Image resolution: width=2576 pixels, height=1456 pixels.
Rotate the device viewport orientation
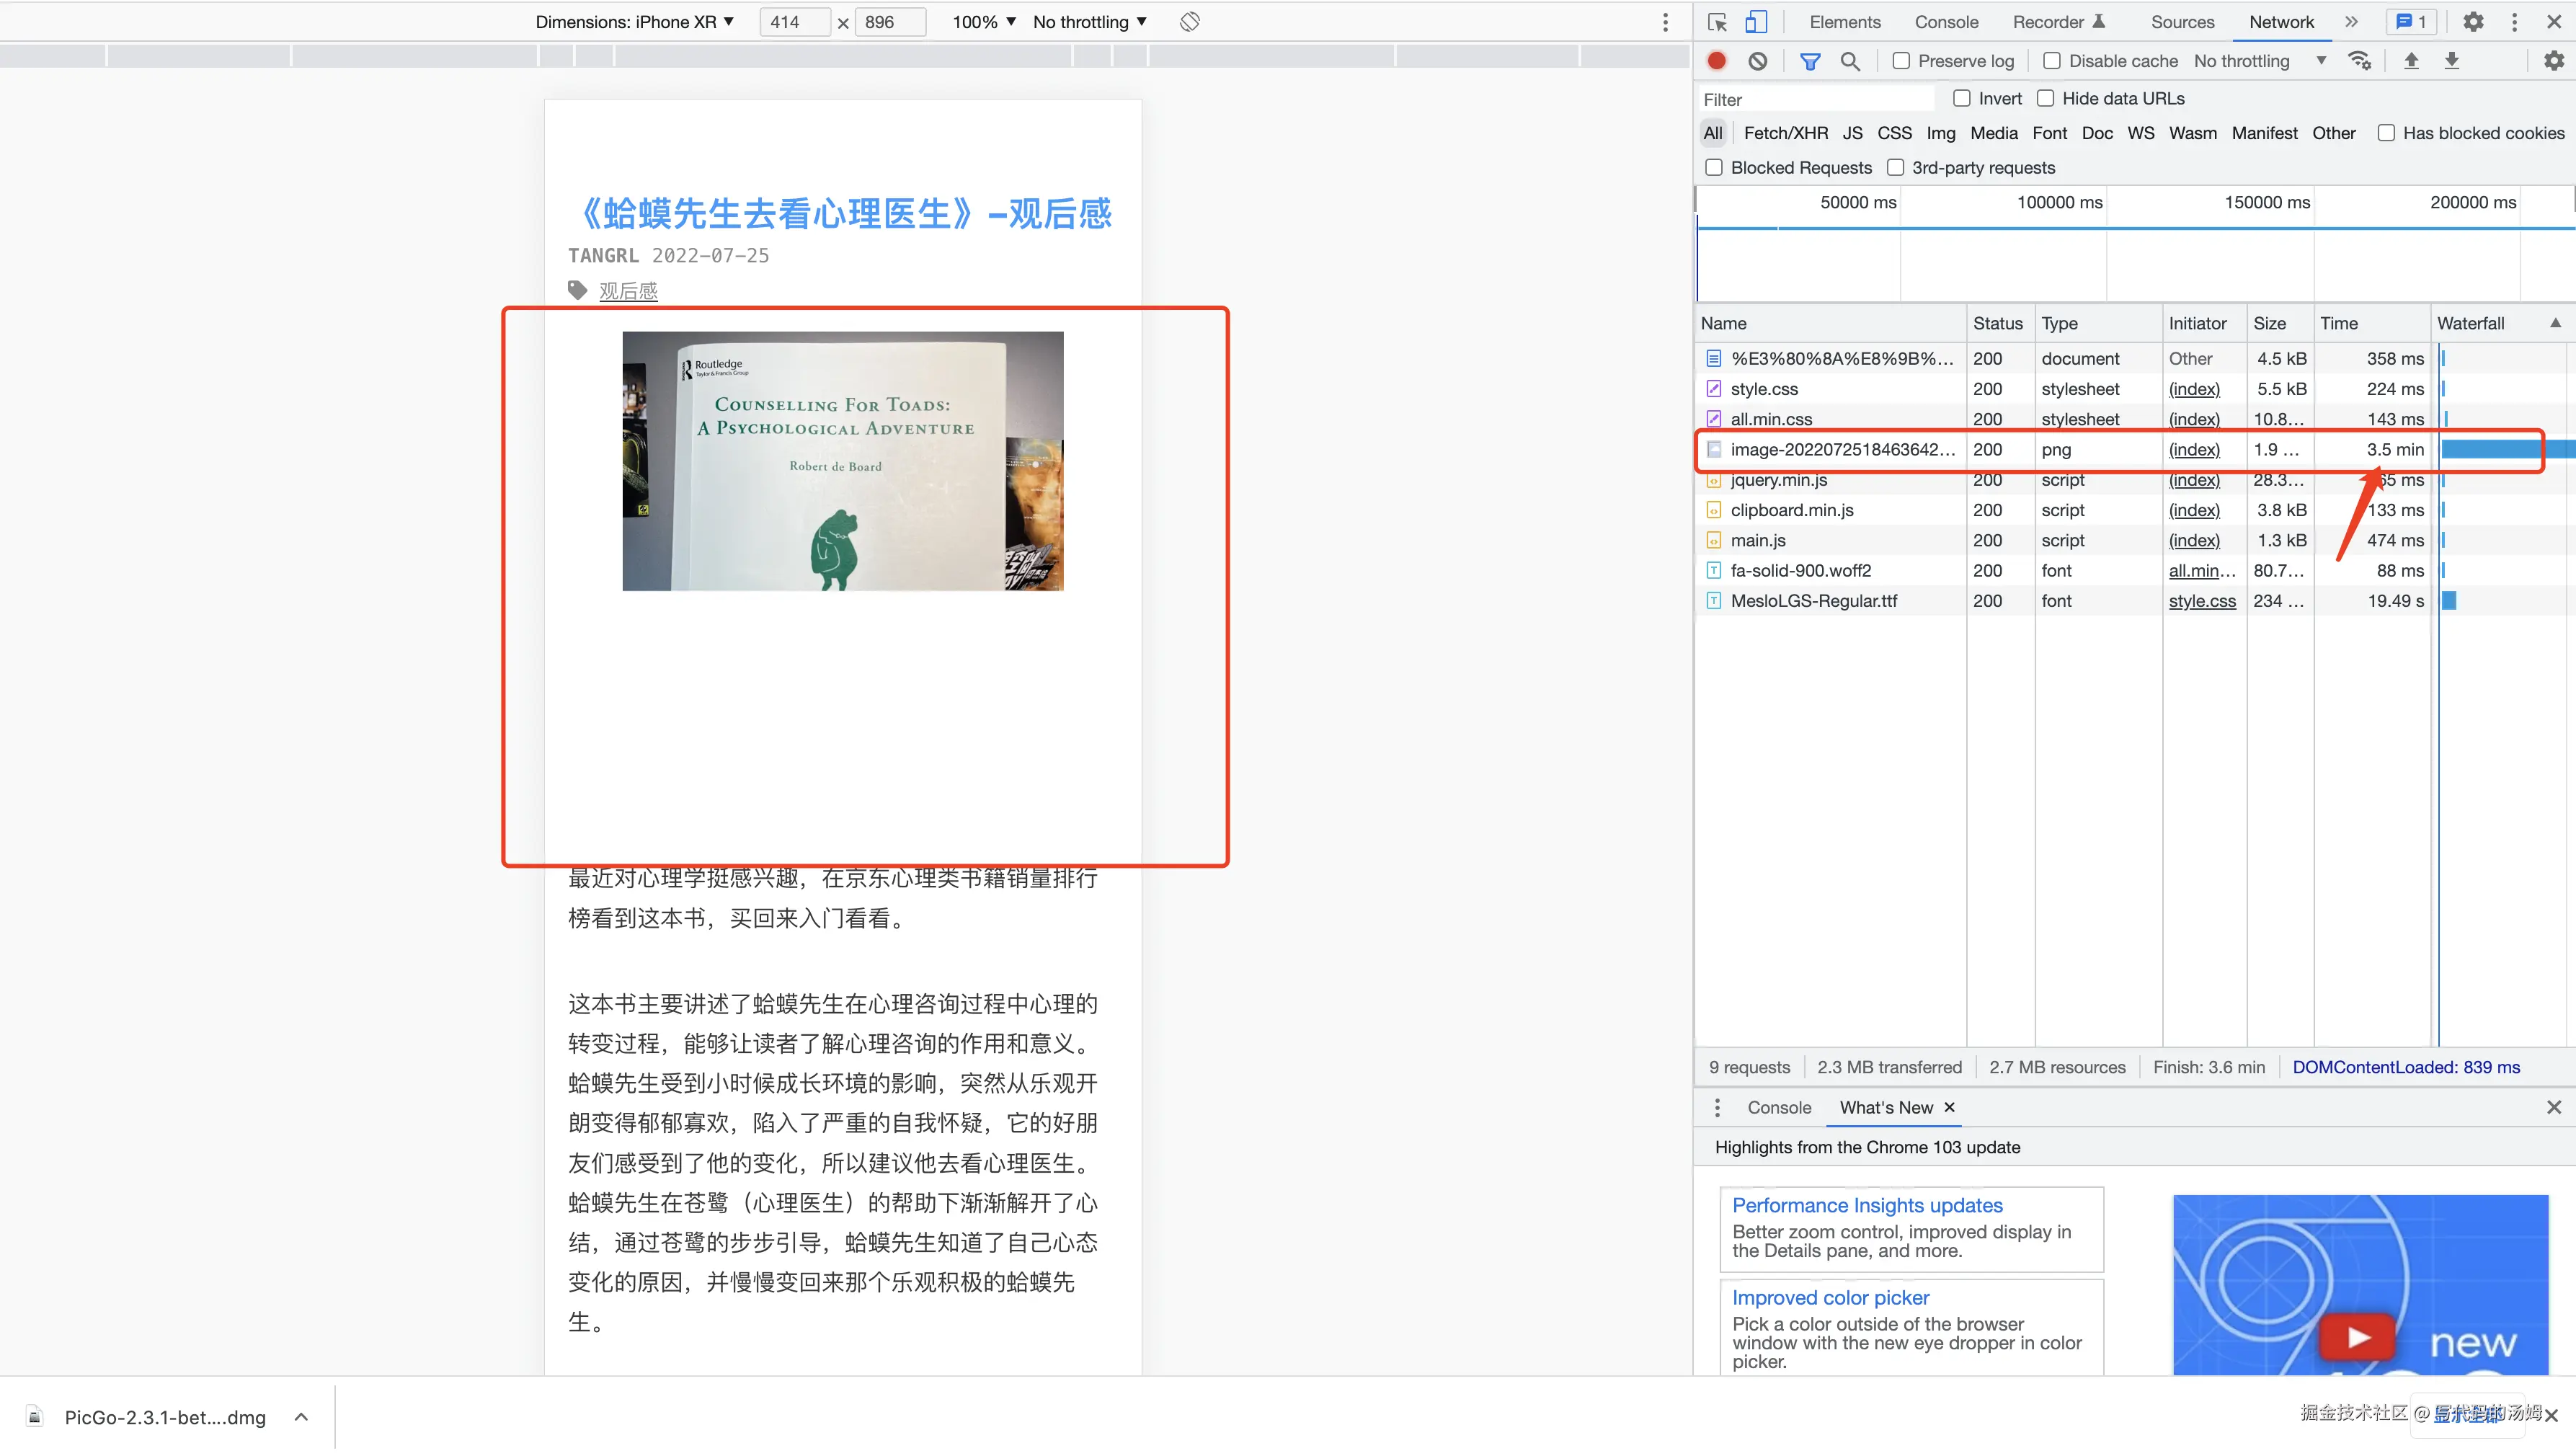point(1189,21)
